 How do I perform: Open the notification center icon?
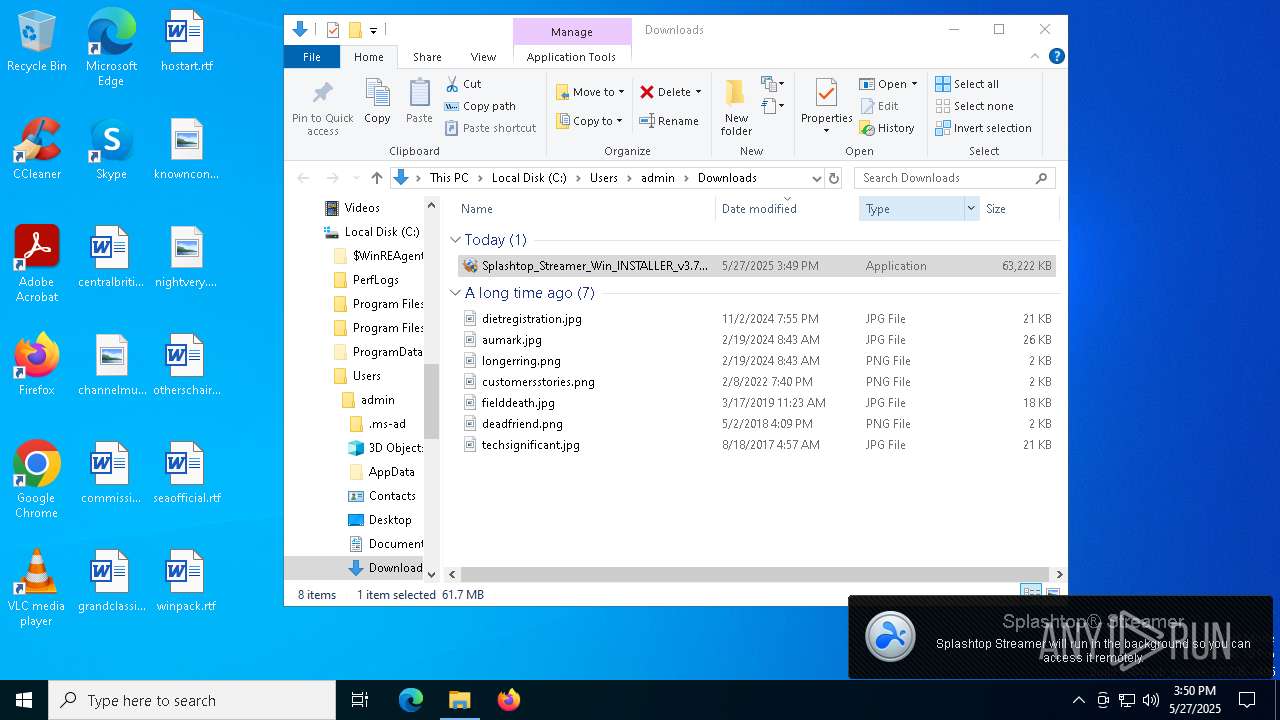1247,700
